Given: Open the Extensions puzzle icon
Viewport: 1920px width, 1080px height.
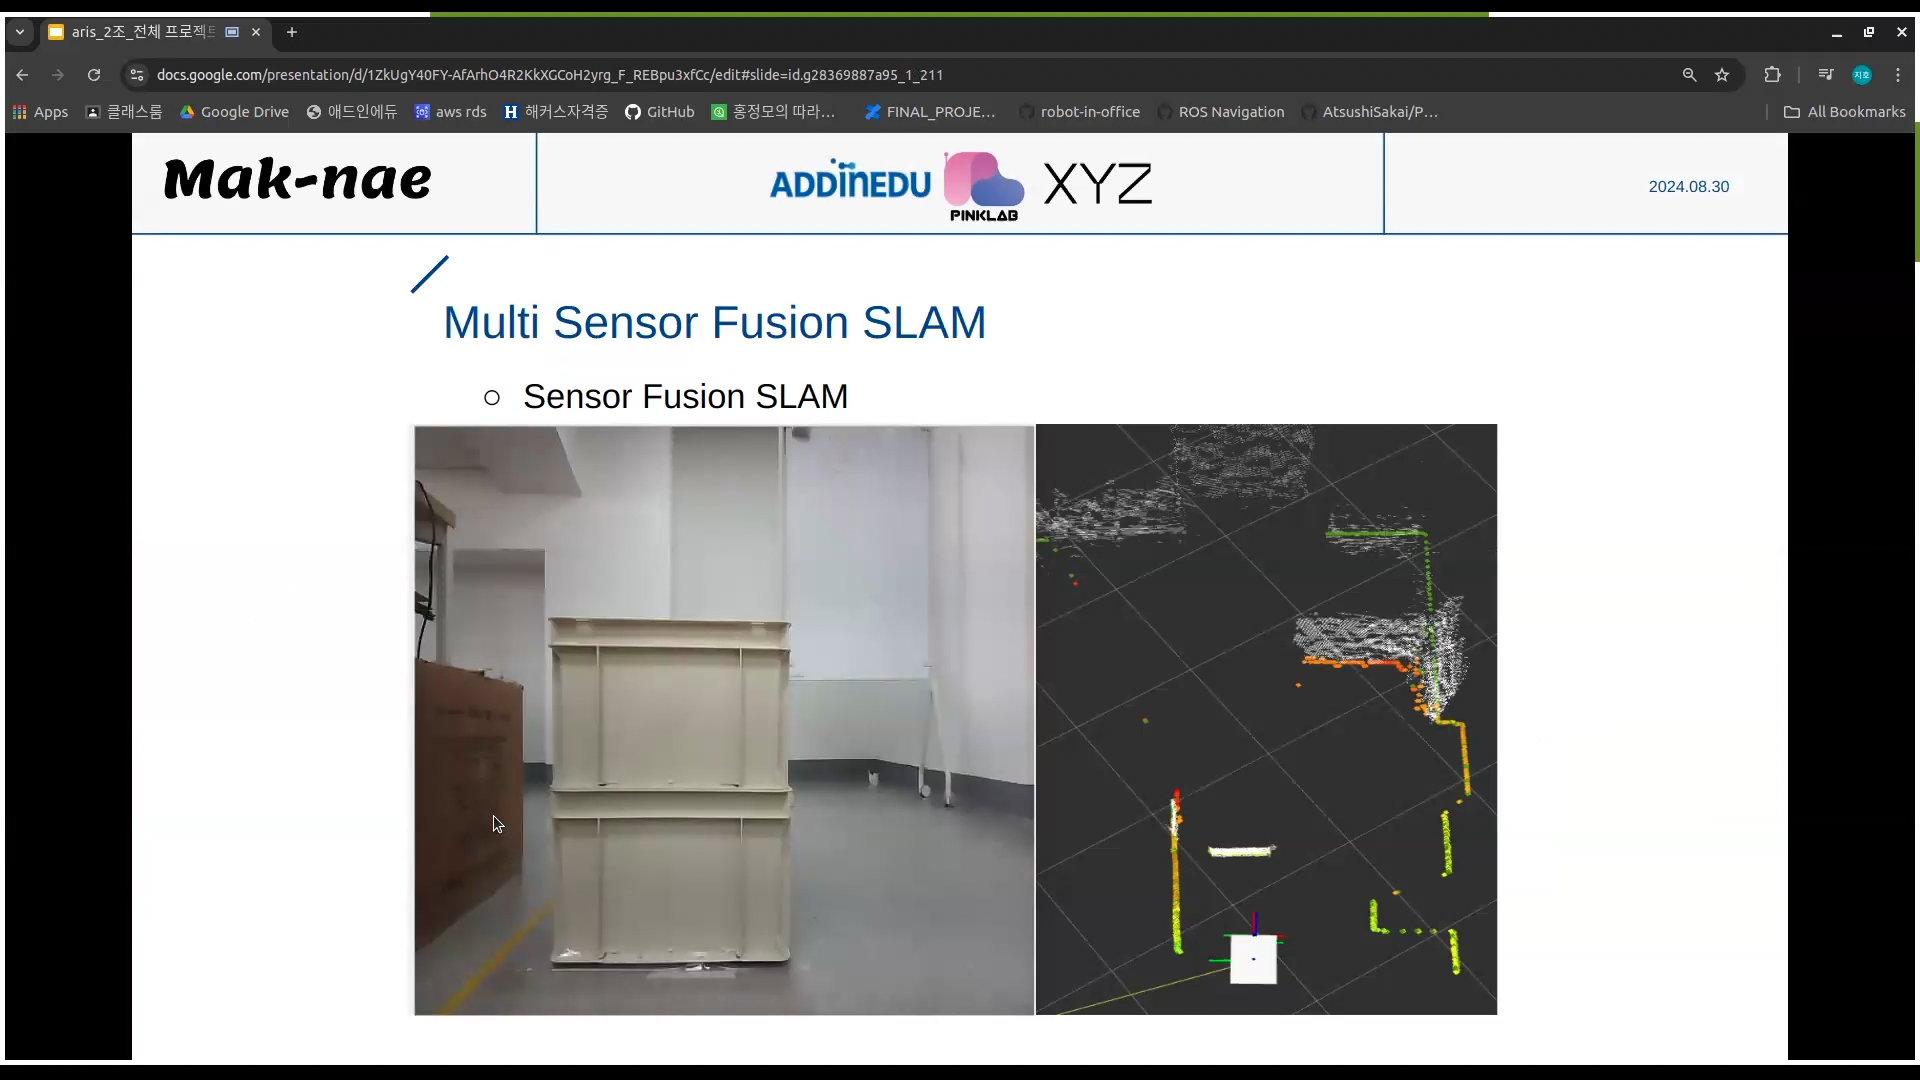Looking at the screenshot, I should (x=1772, y=75).
